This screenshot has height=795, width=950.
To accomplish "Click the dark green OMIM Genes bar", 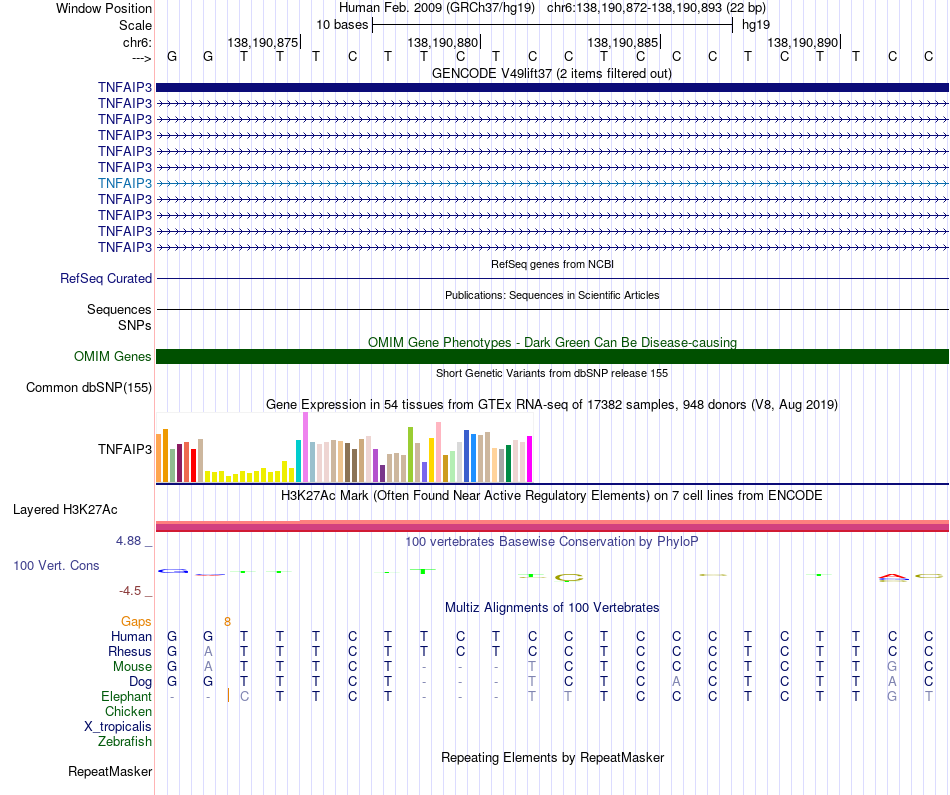I will pos(552,356).
